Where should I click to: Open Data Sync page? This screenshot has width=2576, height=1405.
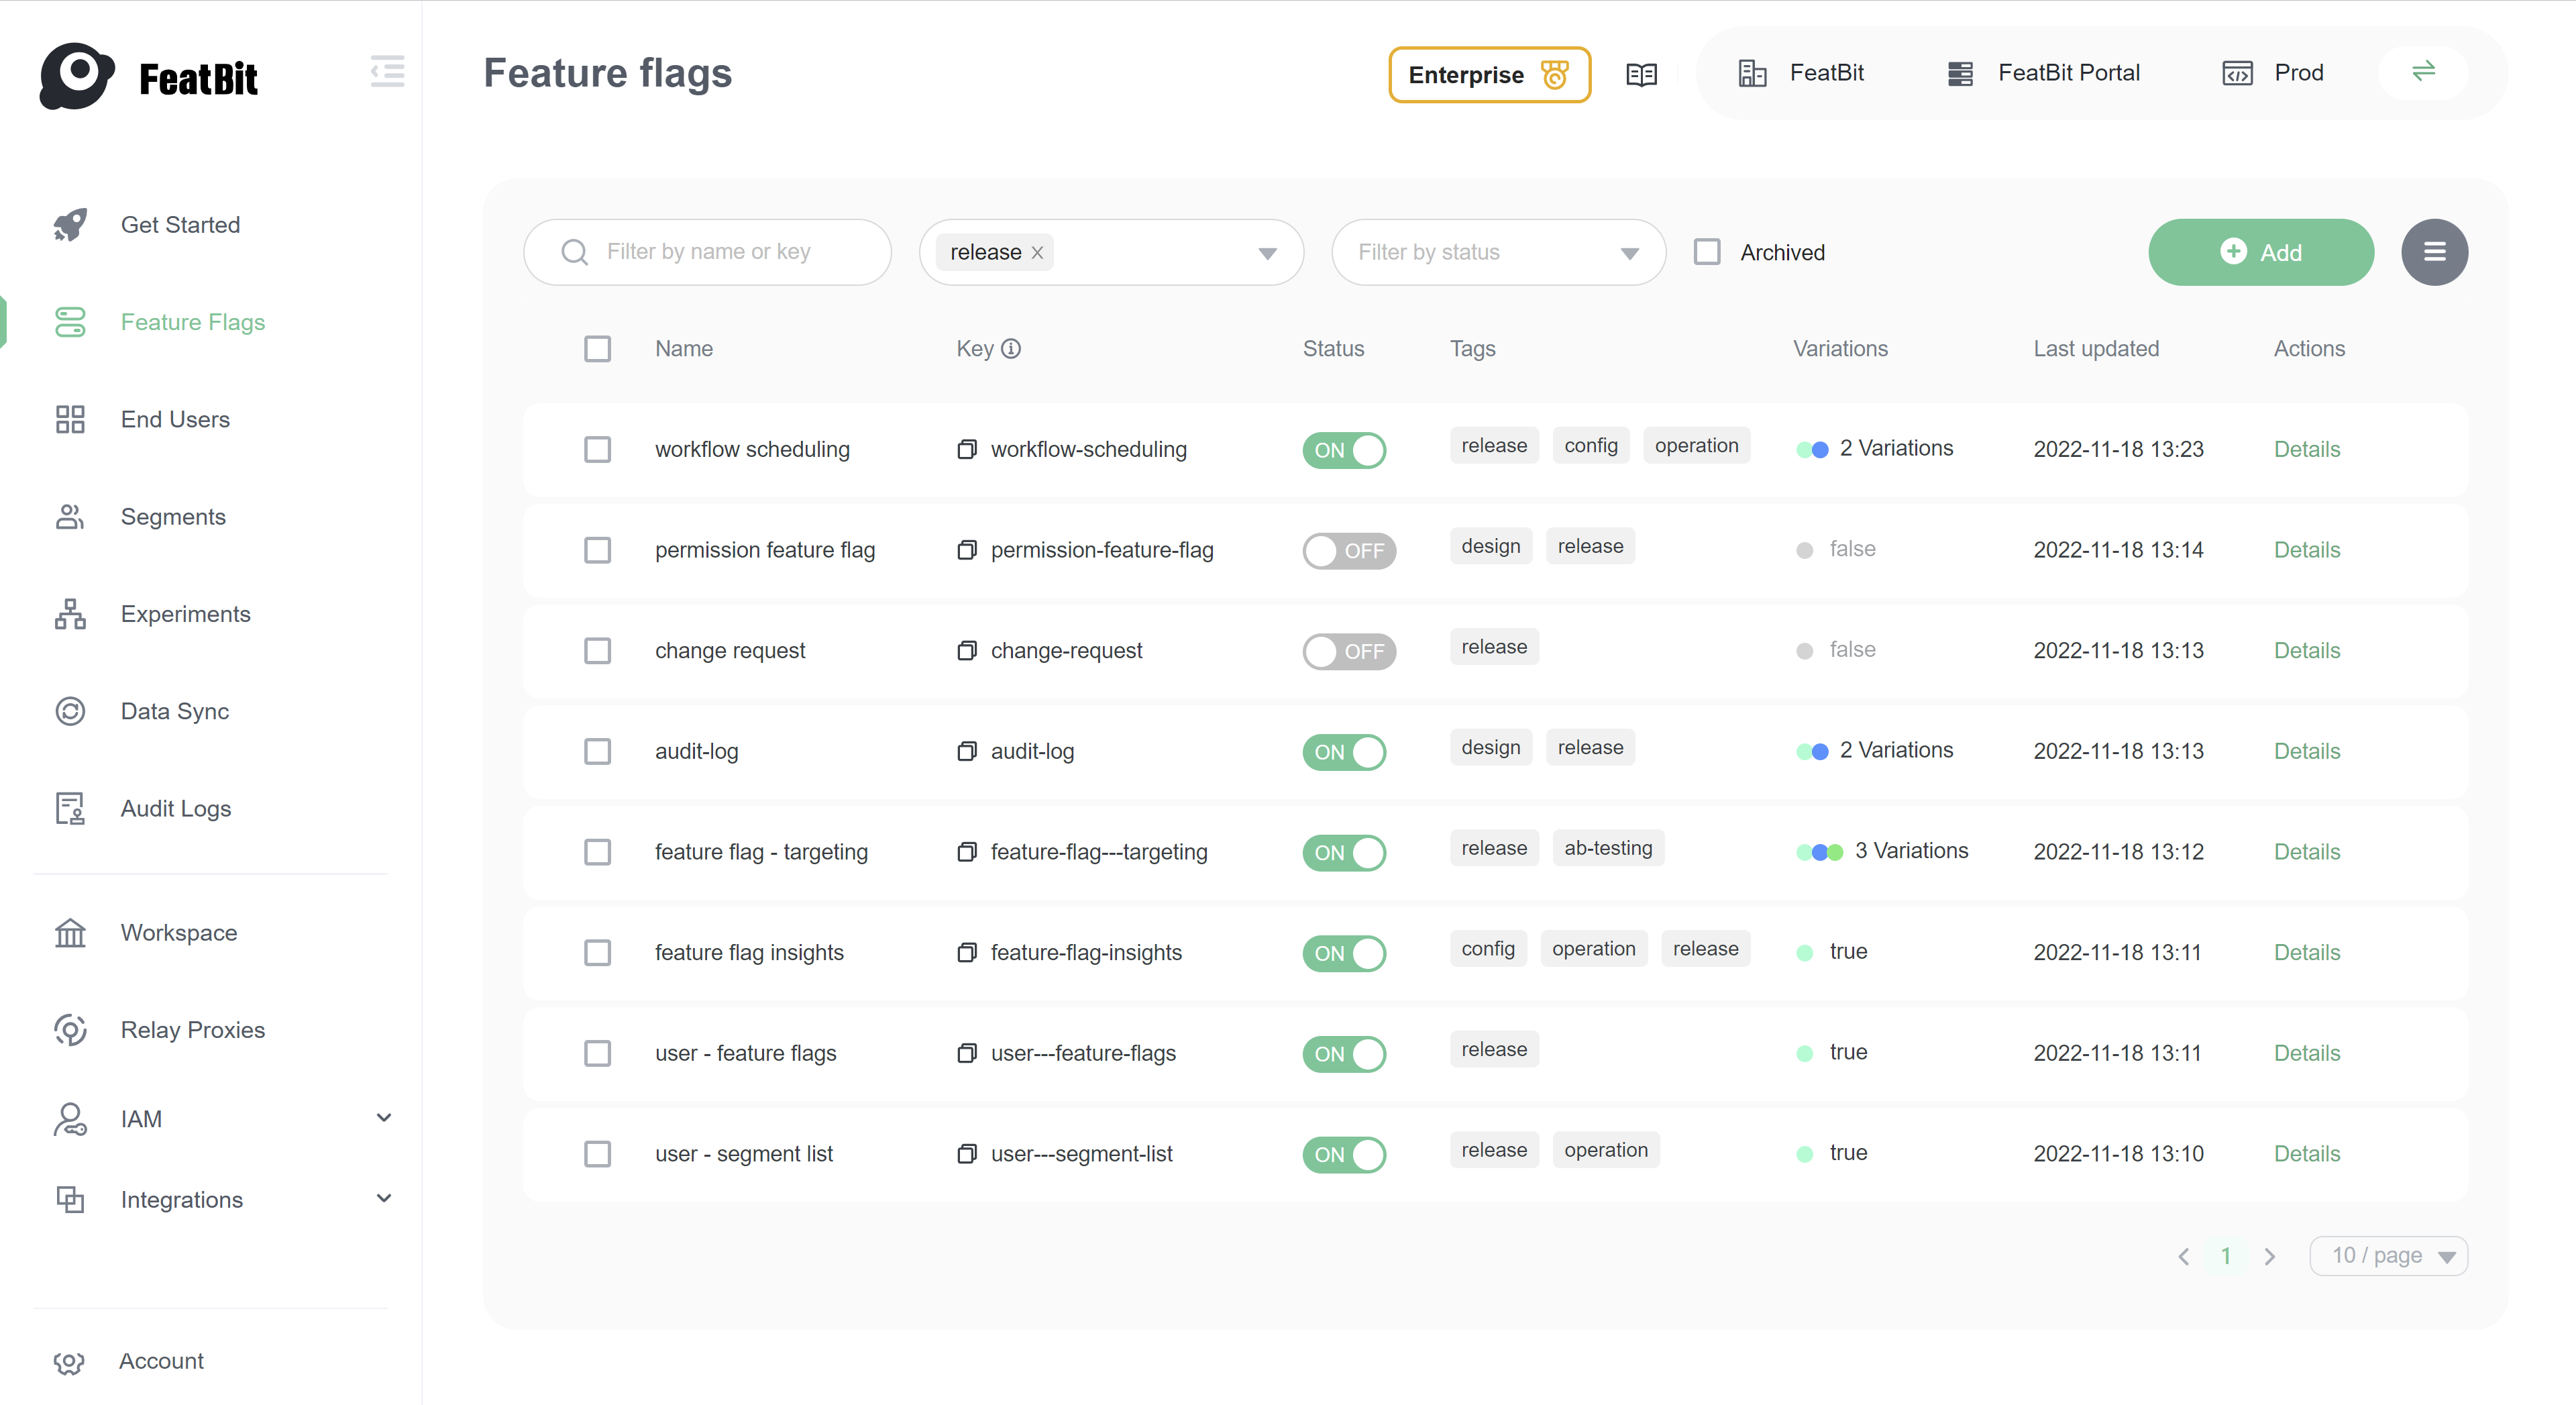tap(175, 711)
